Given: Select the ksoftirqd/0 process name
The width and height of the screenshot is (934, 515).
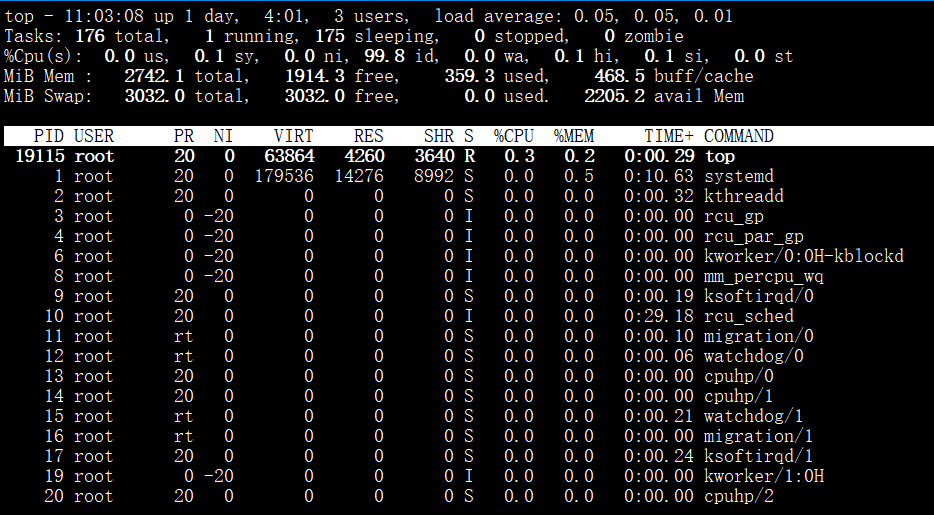Looking at the screenshot, I should (x=759, y=296).
